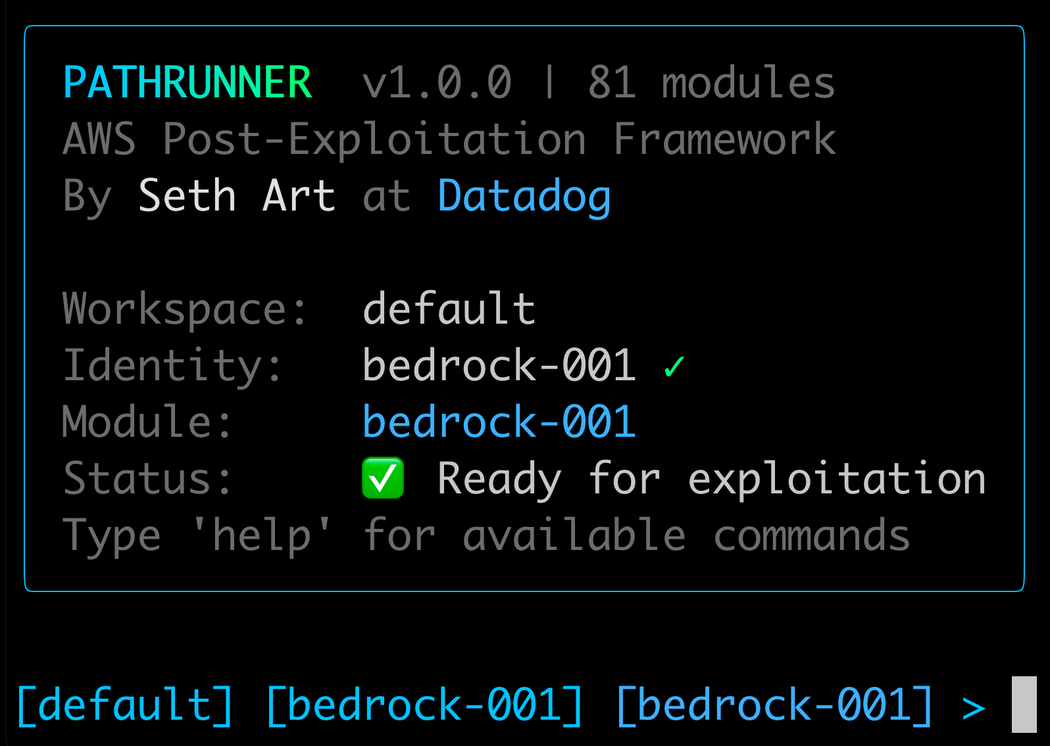1050x746 pixels.
Task: Click the '>' prompt symbol
Action: [x=974, y=708]
